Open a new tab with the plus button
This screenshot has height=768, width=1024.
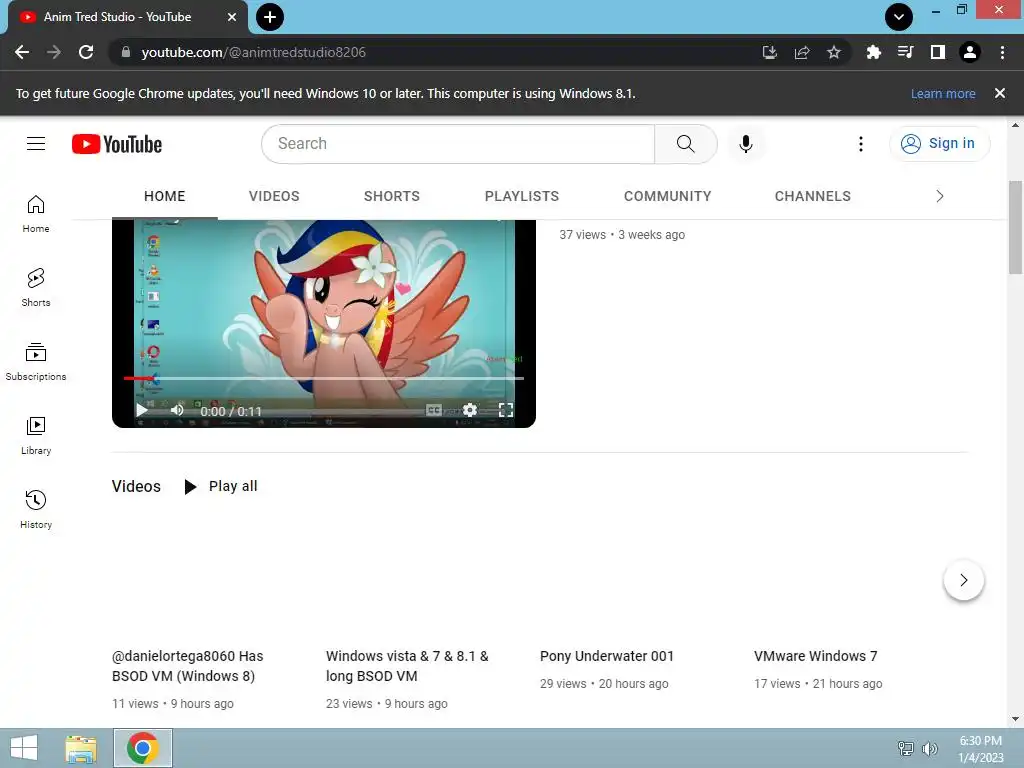[x=270, y=17]
